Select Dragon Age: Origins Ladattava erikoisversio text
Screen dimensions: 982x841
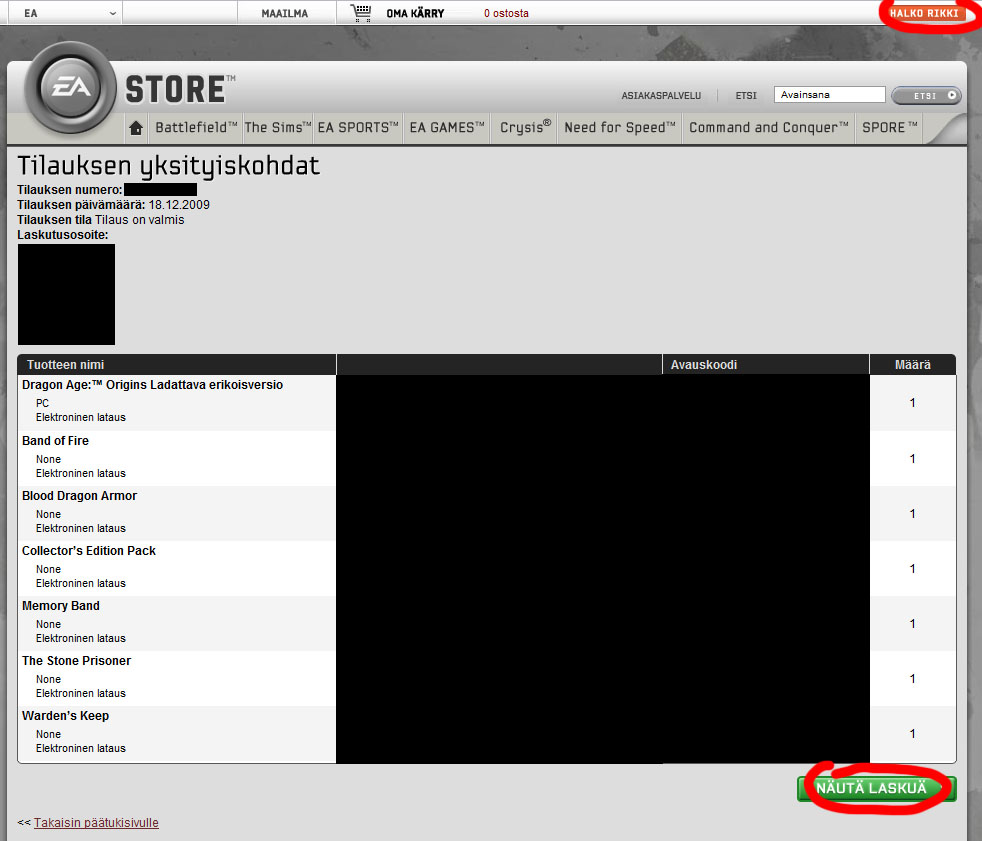(152, 384)
